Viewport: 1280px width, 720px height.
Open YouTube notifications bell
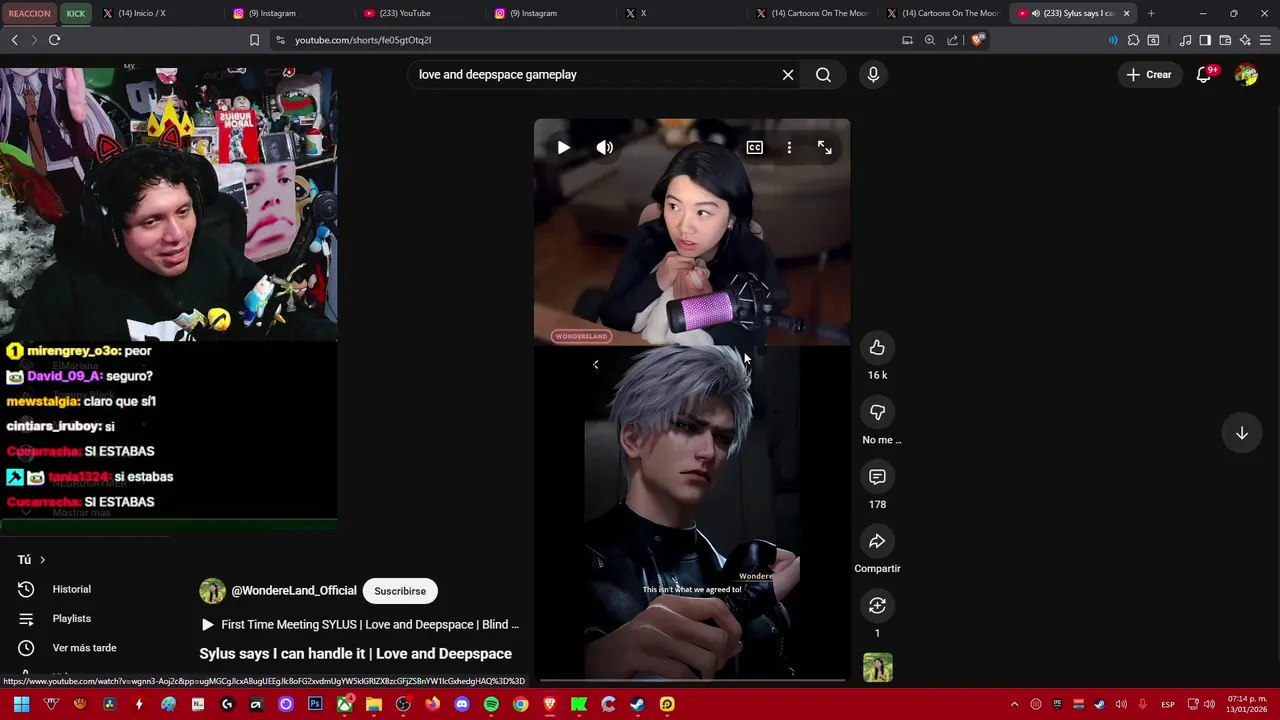point(1204,75)
